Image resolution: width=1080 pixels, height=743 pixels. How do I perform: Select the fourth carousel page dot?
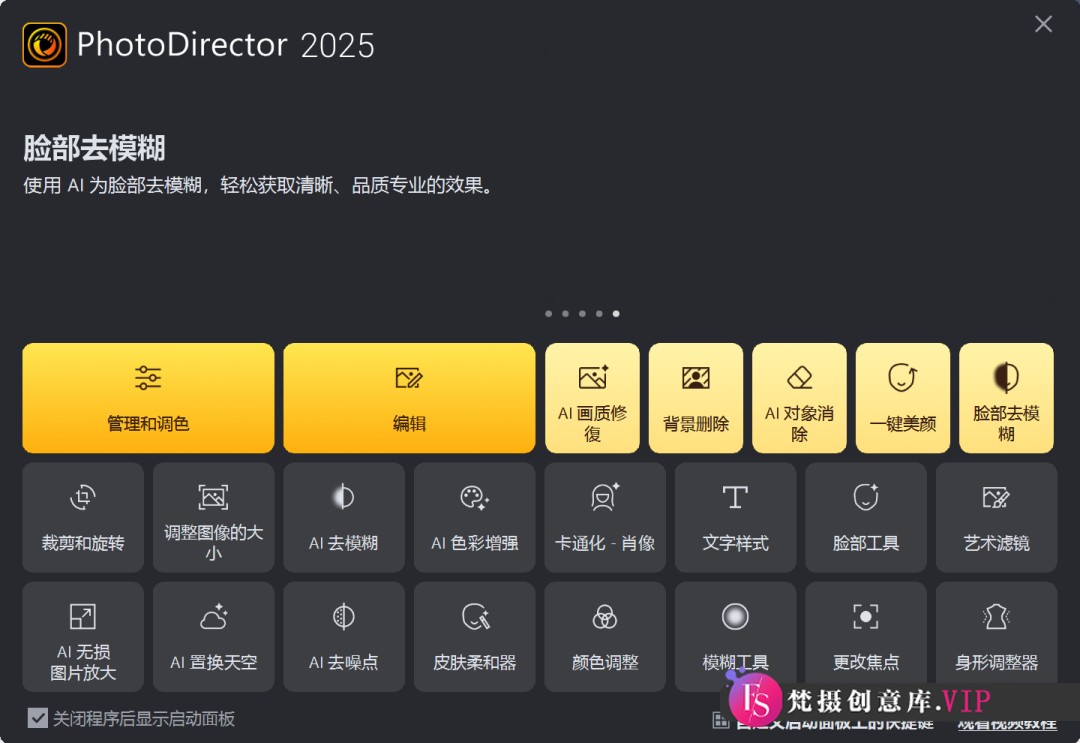599,313
